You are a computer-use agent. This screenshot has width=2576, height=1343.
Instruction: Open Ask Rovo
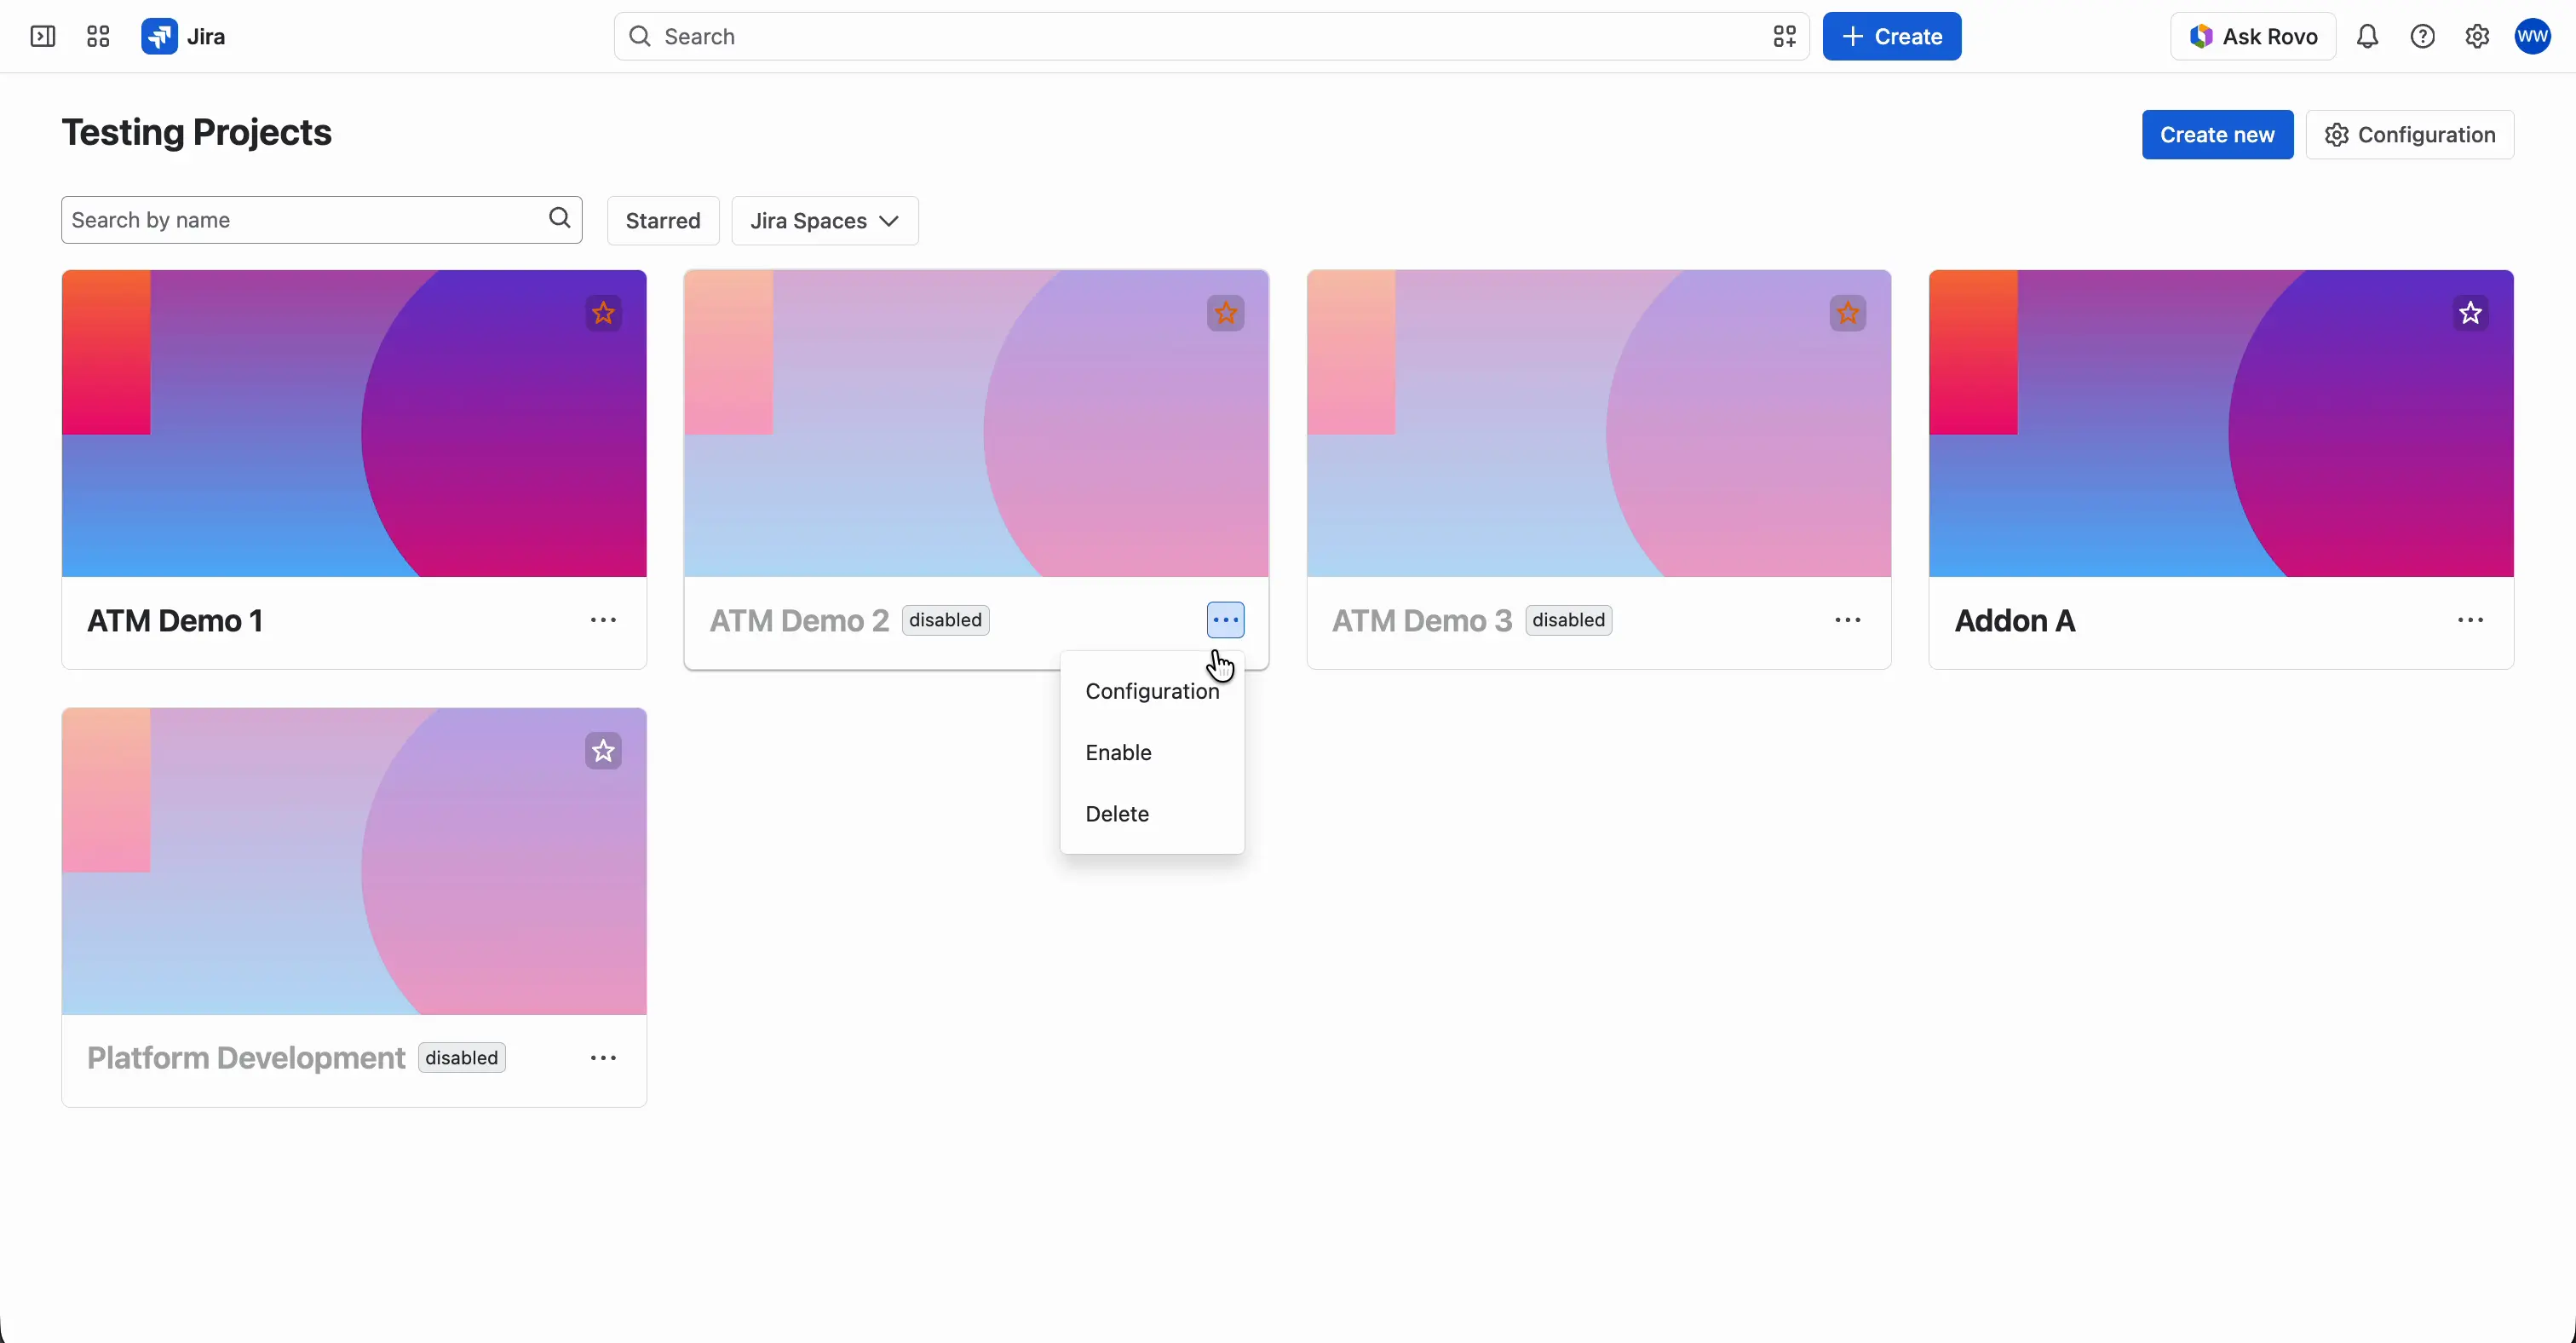2253,37
